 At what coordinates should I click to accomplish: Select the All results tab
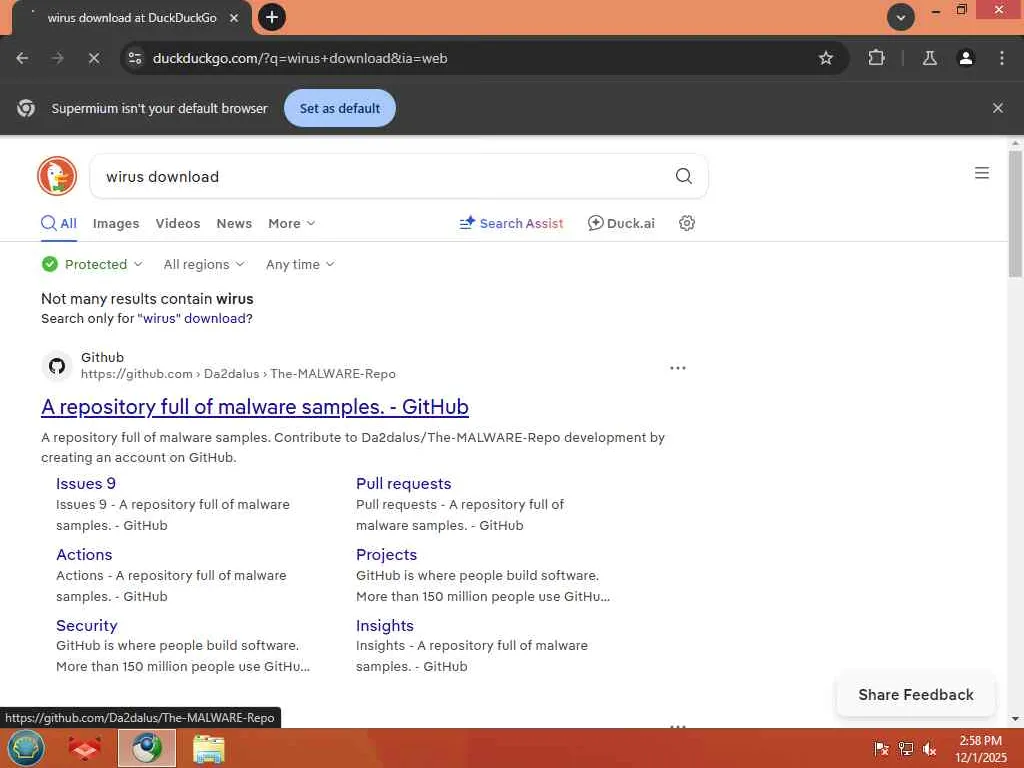point(59,223)
